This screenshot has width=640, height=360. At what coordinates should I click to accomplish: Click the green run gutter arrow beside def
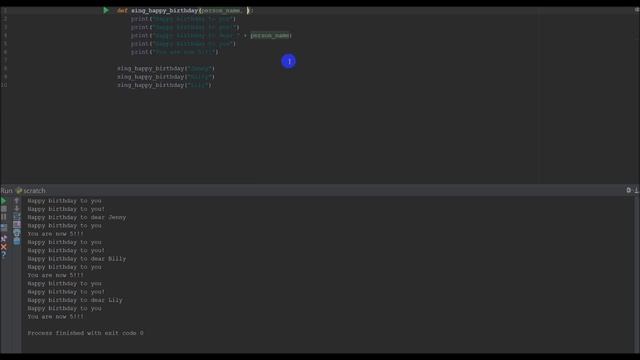pos(106,10)
